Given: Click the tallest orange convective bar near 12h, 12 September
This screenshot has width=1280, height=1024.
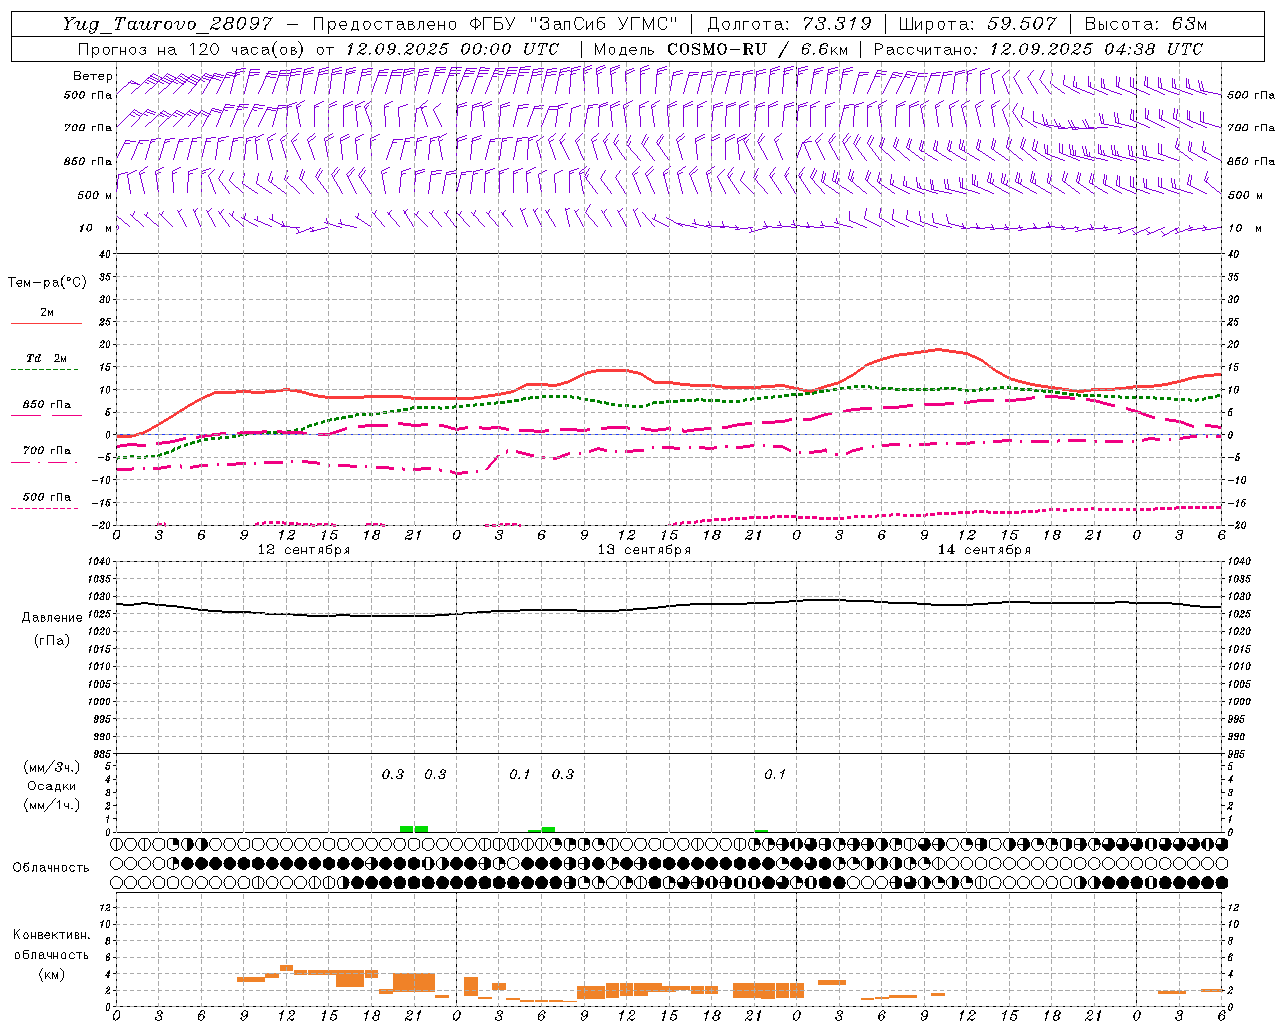Looking at the screenshot, I should [x=286, y=968].
